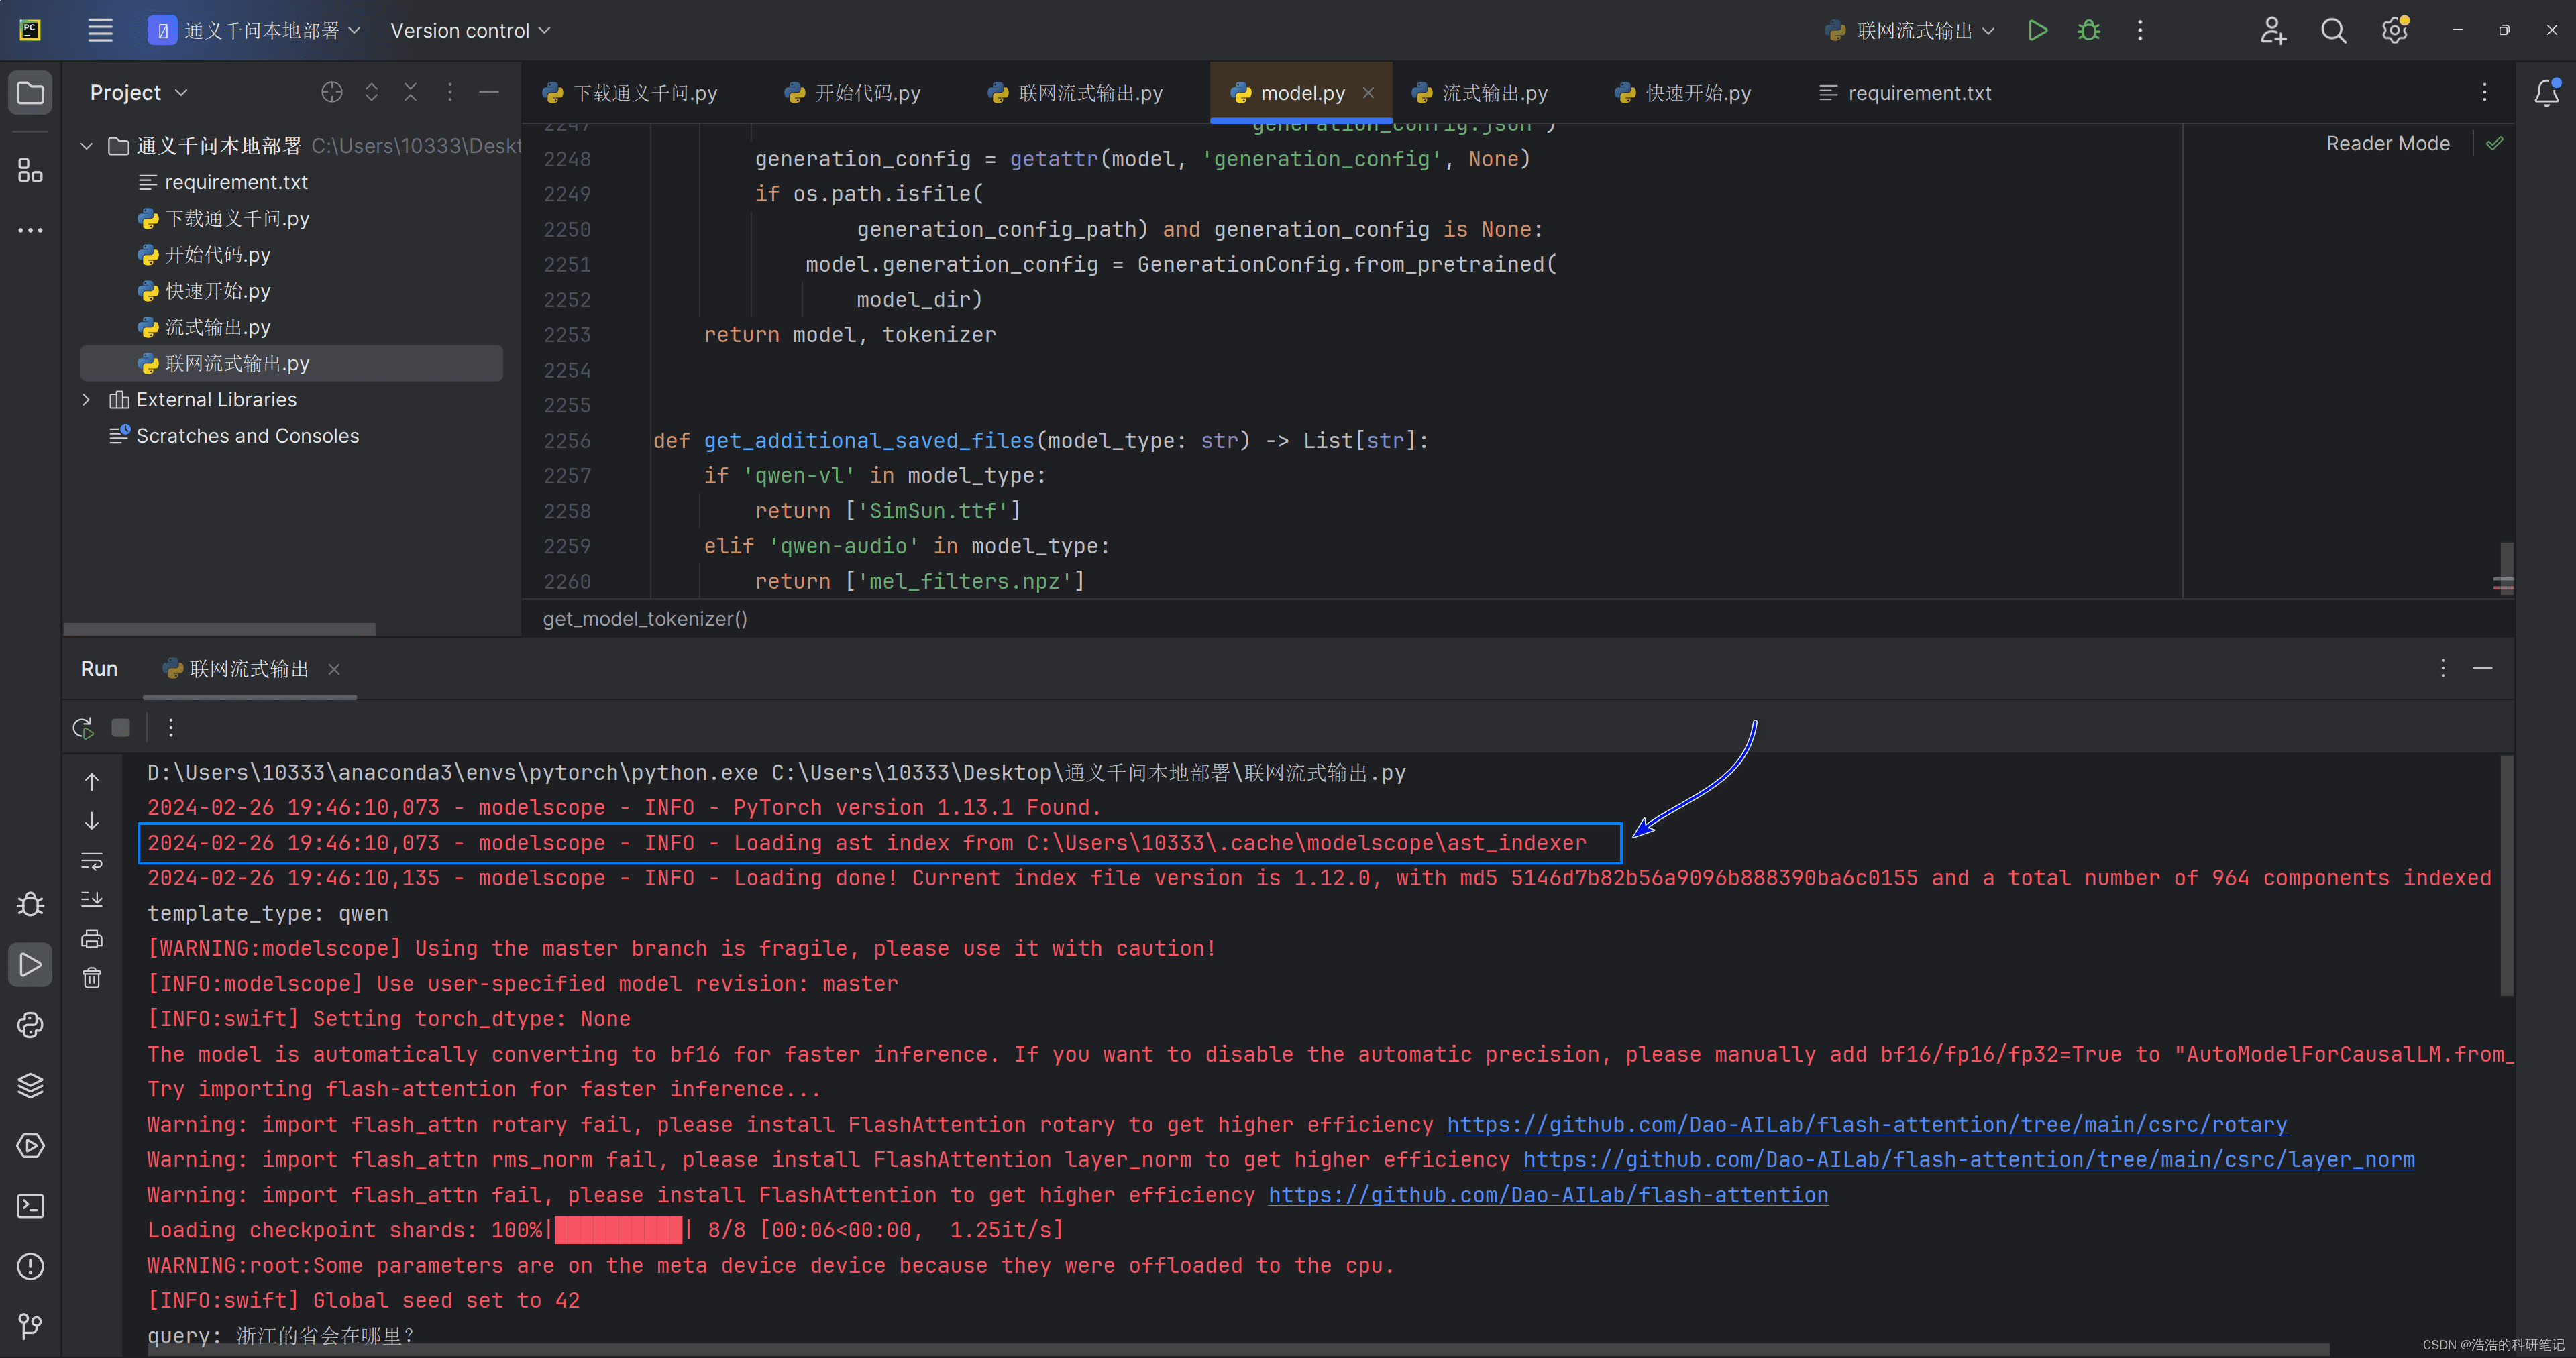Screen dimensions: 2576x1358
Task: Open more run actions in title bar
Action: point(2140,30)
